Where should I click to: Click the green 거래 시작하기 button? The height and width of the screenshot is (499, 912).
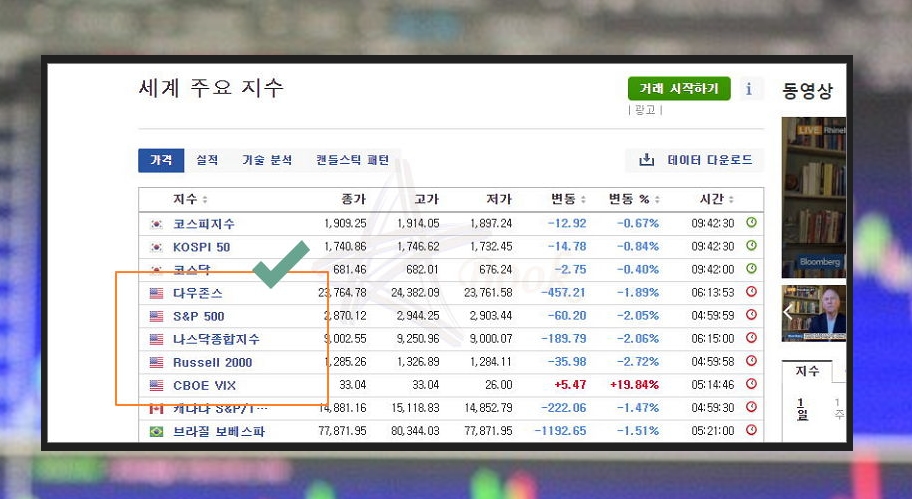tap(679, 88)
